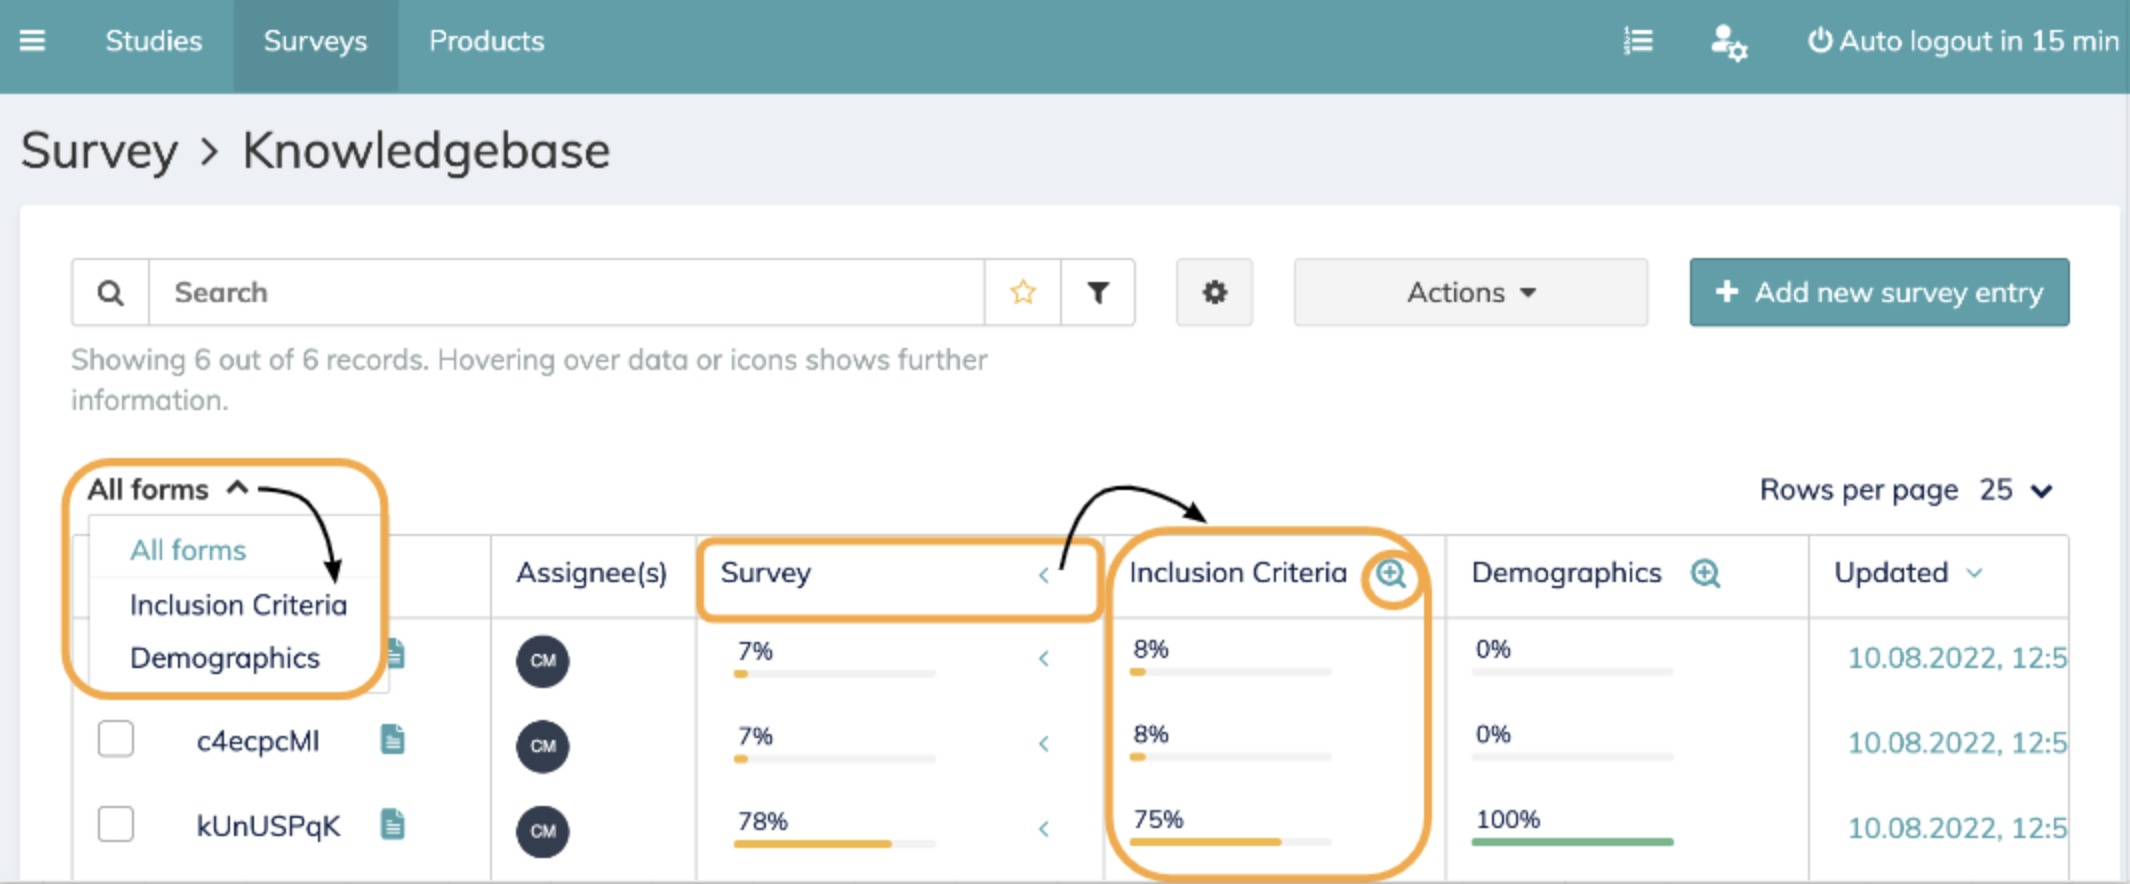Click Add new survey entry button
The image size is (2130, 884).
[1878, 292]
